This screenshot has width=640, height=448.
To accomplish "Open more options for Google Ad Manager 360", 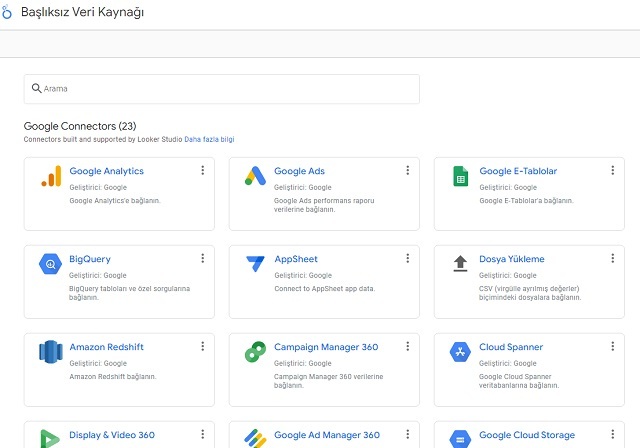I will point(407,434).
